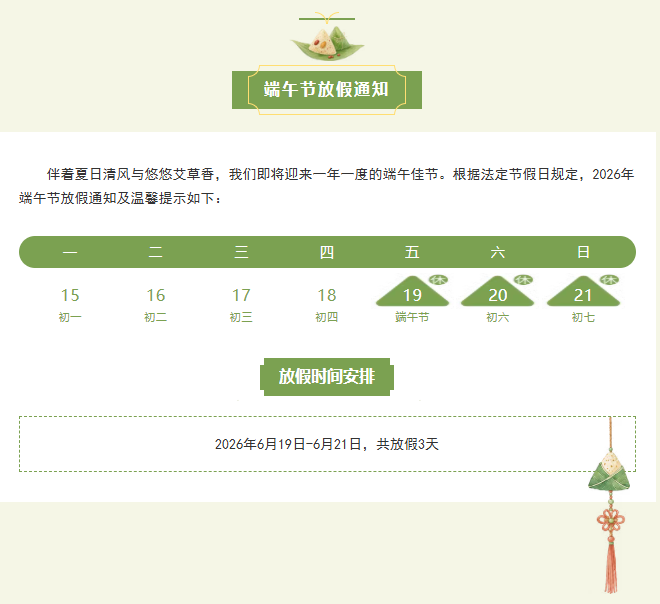
Task: Select date 15 in the calendar
Action: pos(70,295)
